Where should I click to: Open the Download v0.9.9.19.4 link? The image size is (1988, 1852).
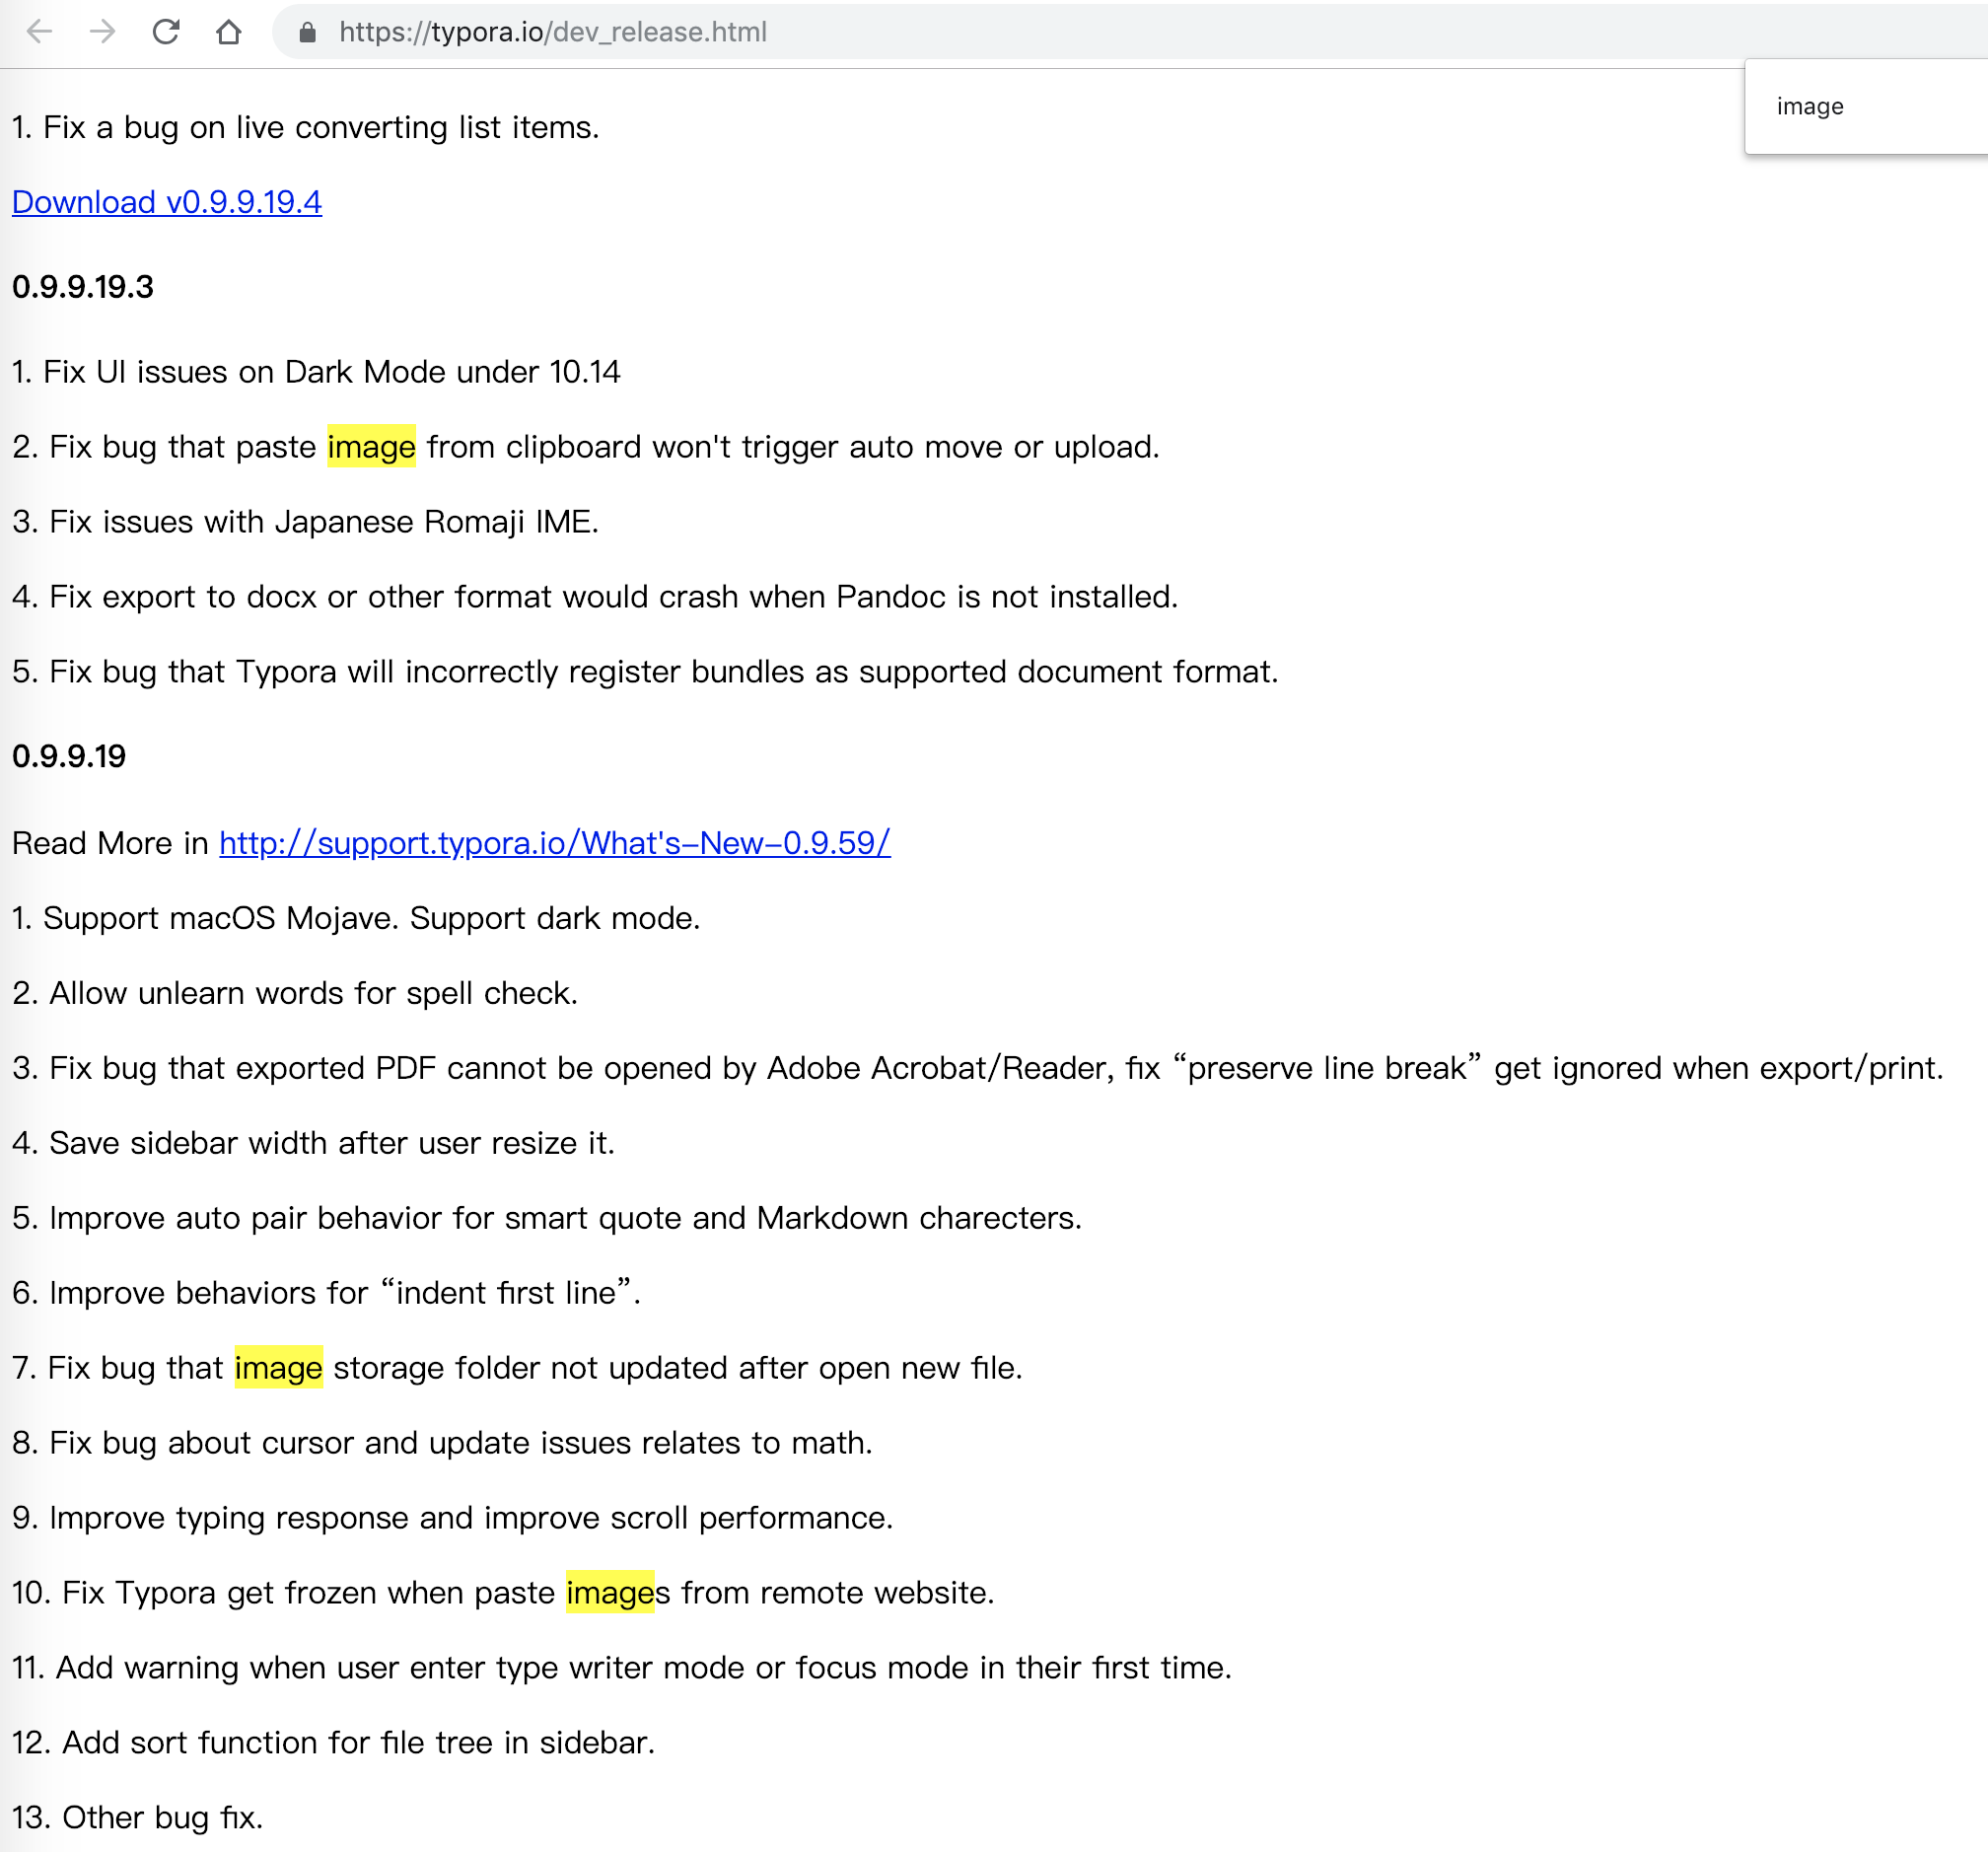coord(167,202)
